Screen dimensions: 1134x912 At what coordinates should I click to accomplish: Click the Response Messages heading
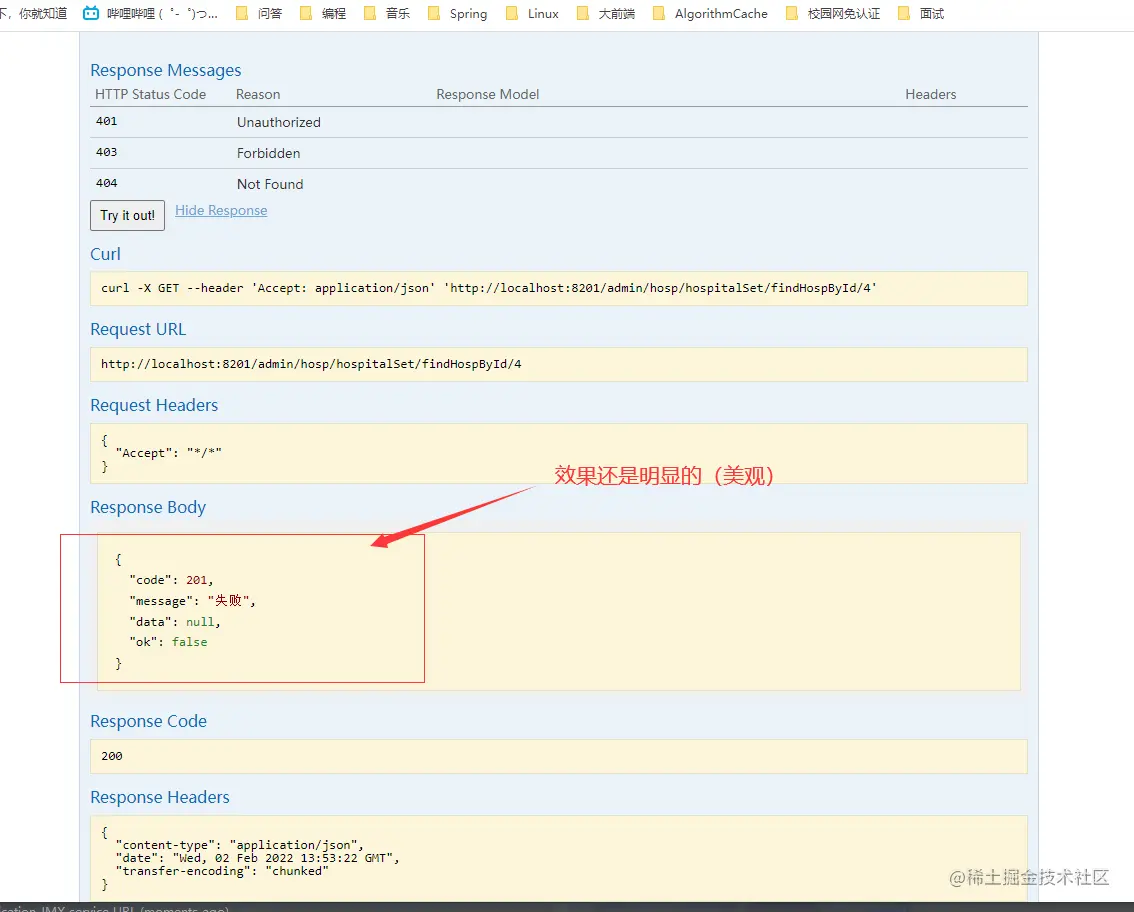166,70
